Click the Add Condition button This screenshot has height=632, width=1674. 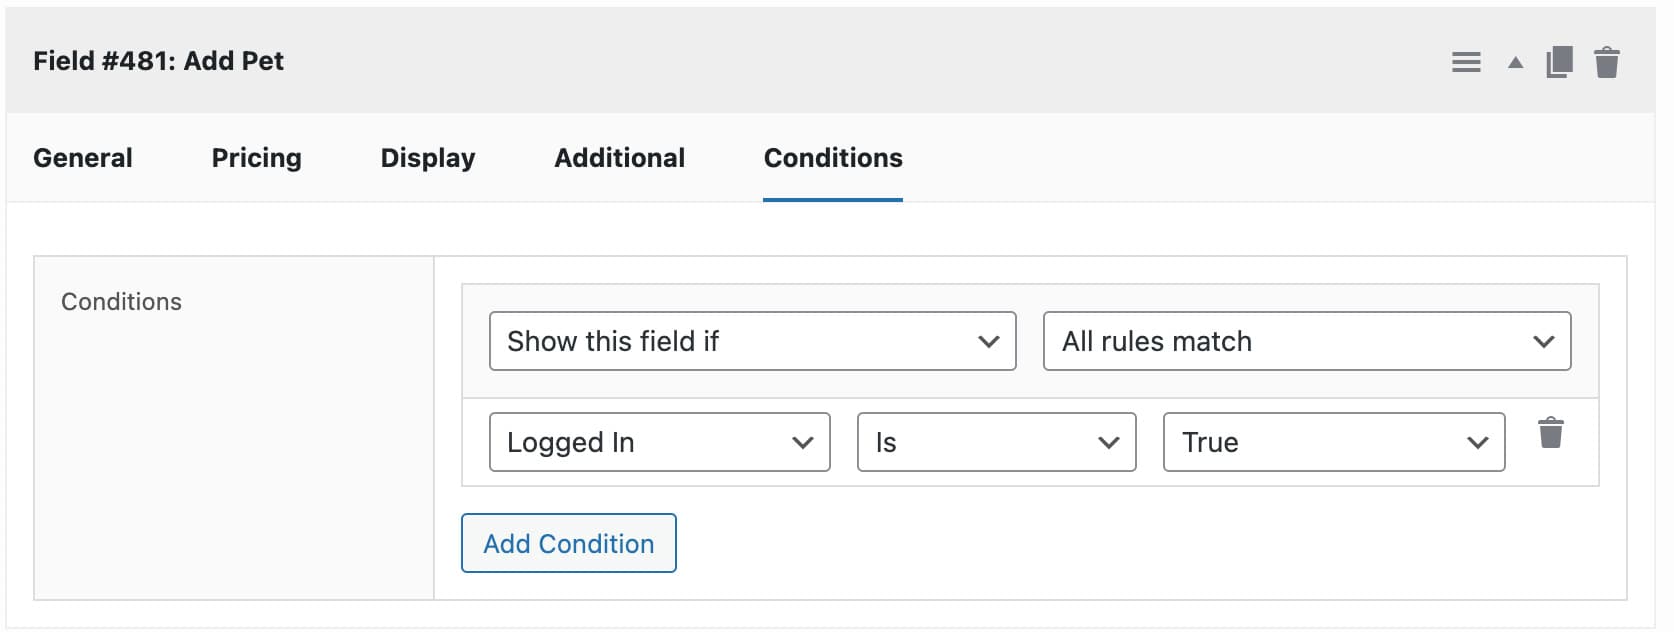[x=568, y=543]
